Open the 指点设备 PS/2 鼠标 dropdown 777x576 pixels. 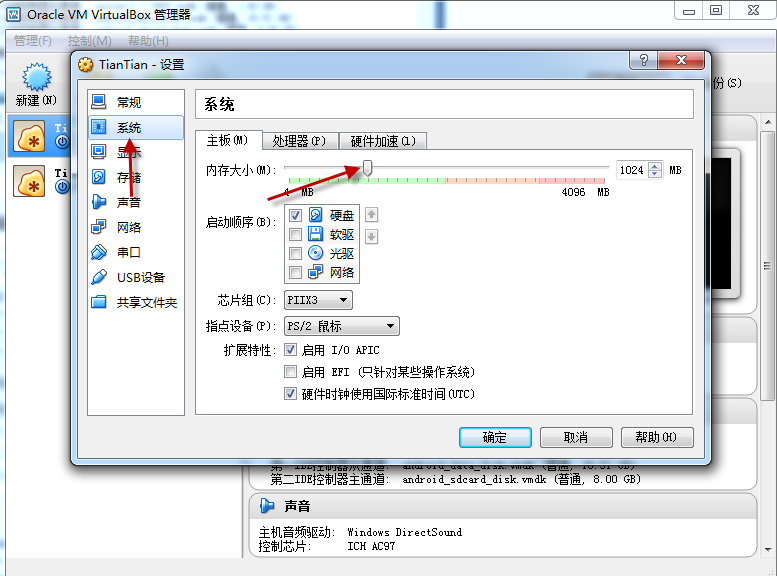(x=342, y=326)
